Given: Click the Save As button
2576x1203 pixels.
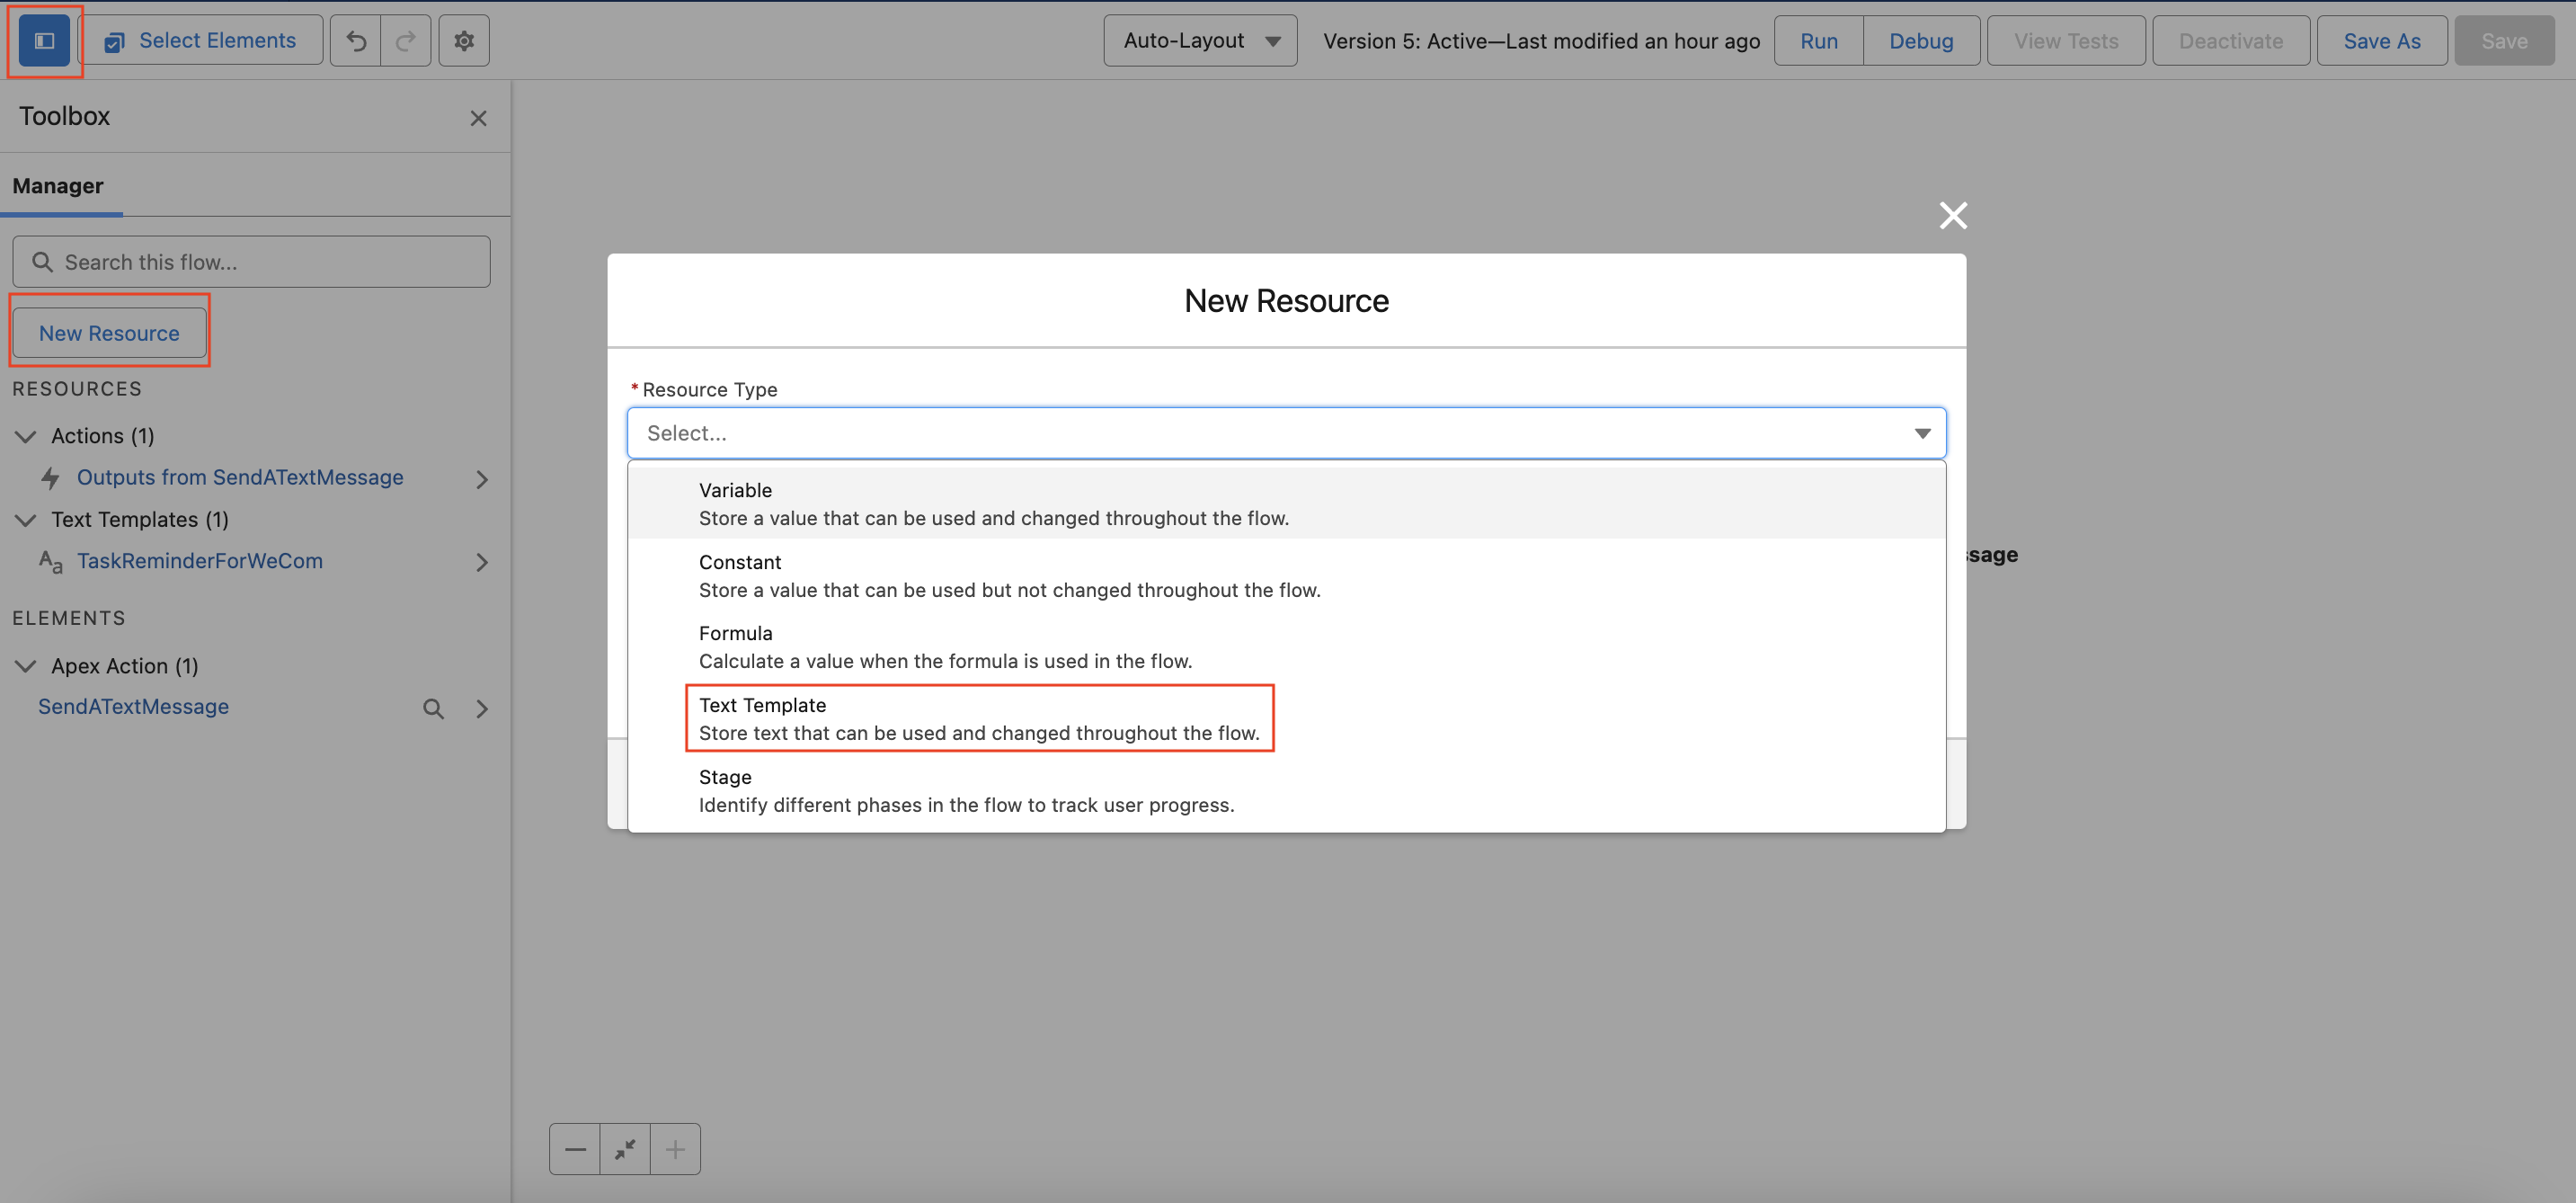Looking at the screenshot, I should pos(2382,41).
